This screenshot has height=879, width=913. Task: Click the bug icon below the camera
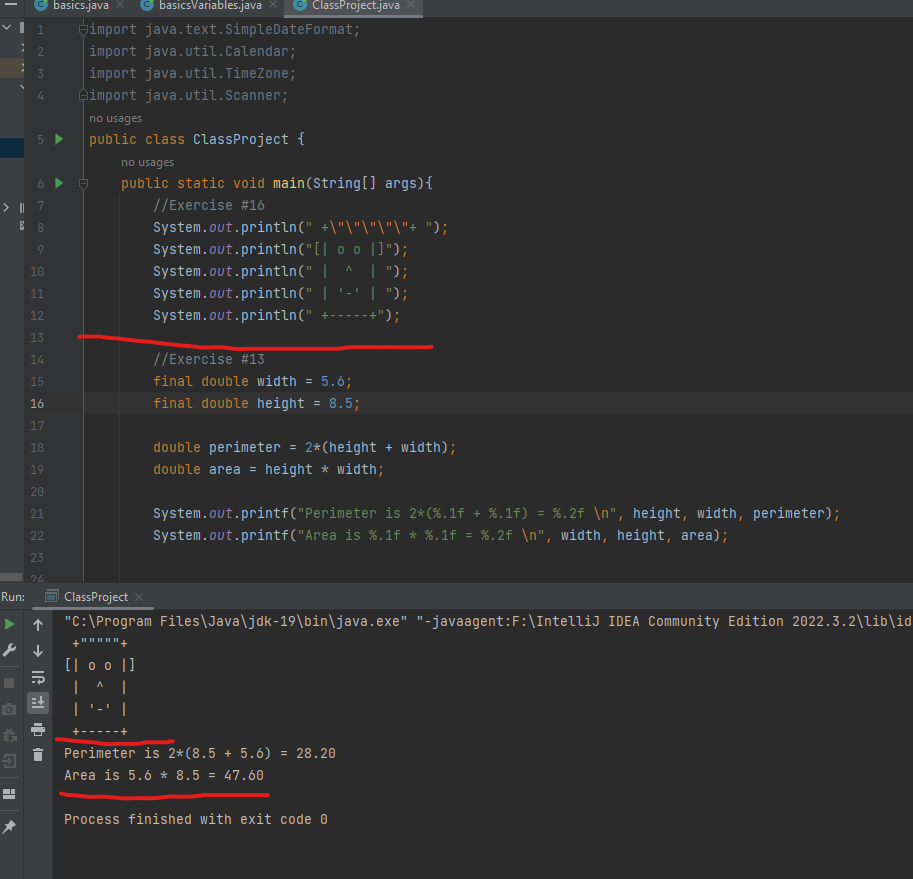coord(9,735)
